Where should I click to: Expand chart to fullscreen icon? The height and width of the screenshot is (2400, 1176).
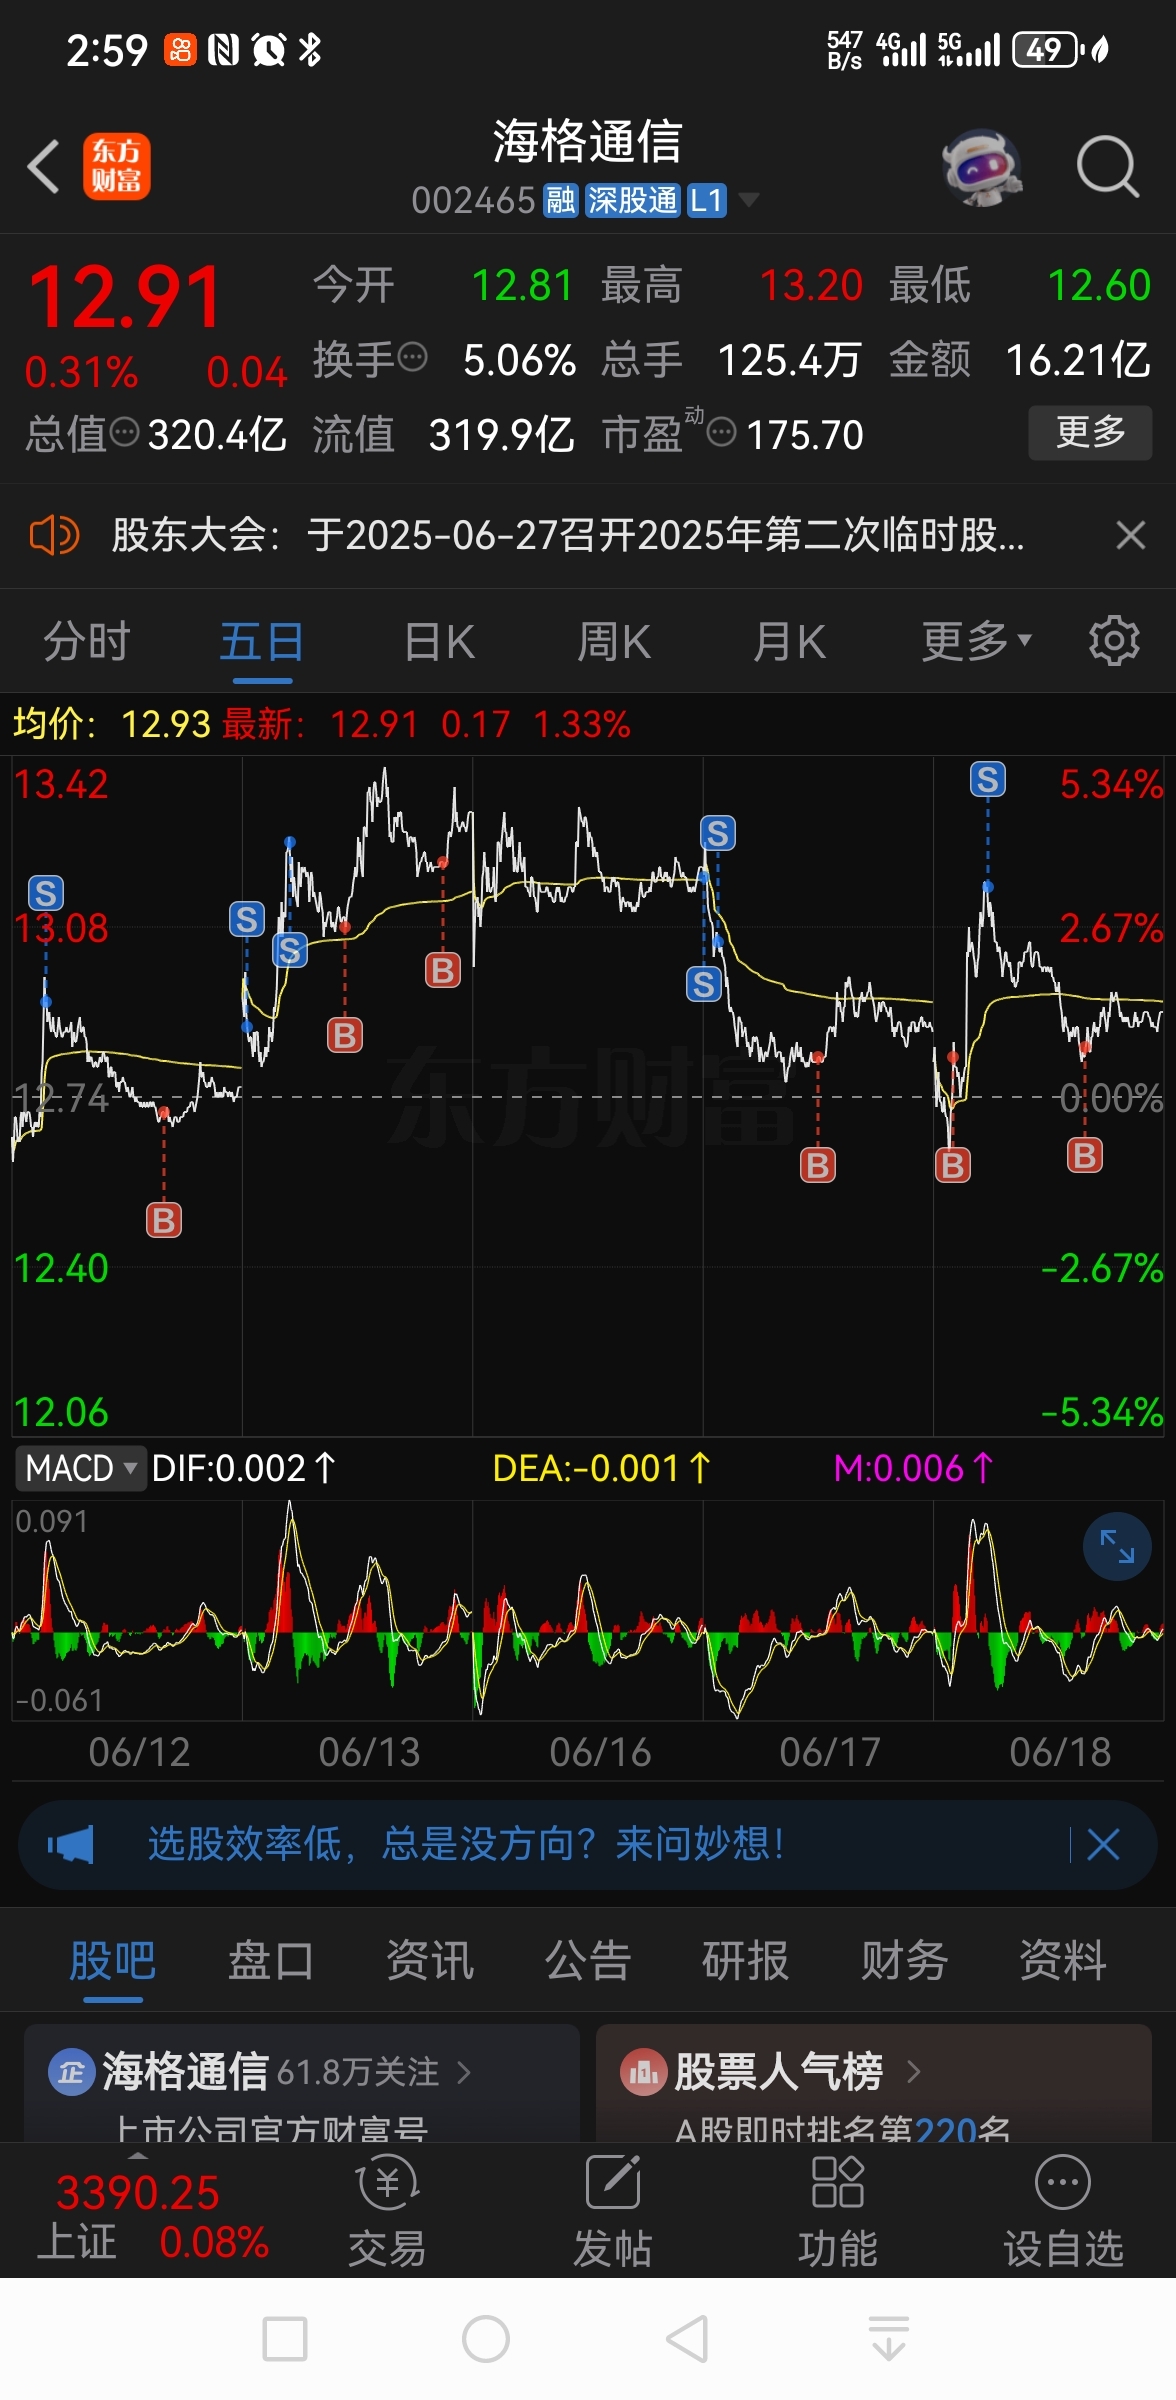[x=1117, y=1546]
